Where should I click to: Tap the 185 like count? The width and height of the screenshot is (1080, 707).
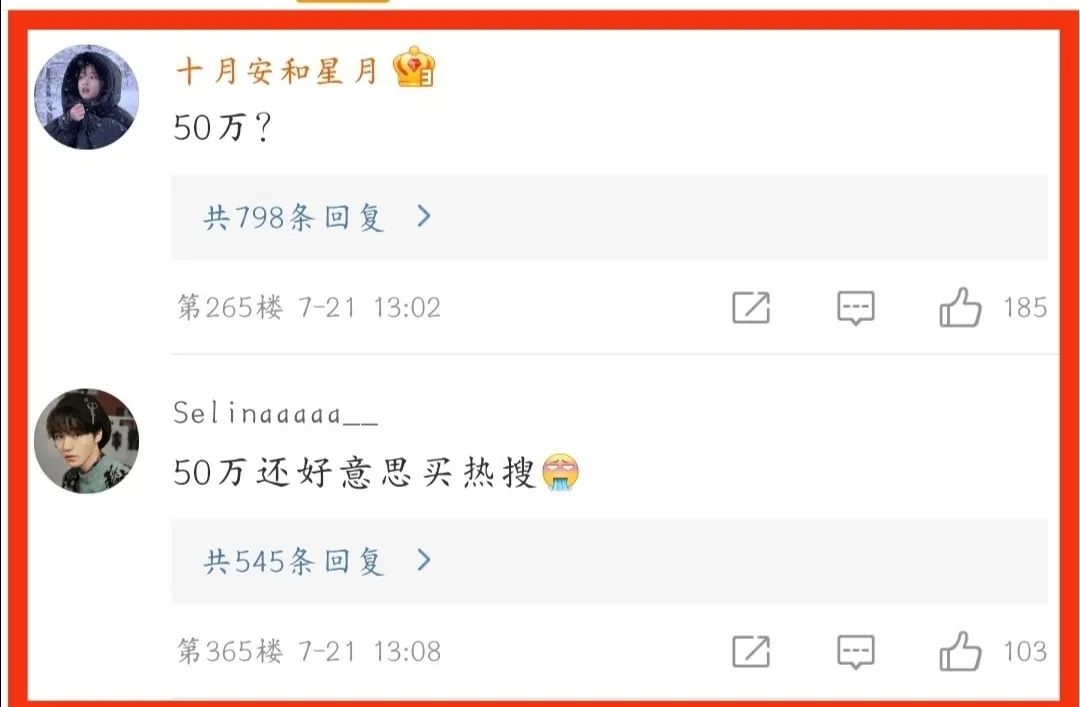tap(1025, 307)
